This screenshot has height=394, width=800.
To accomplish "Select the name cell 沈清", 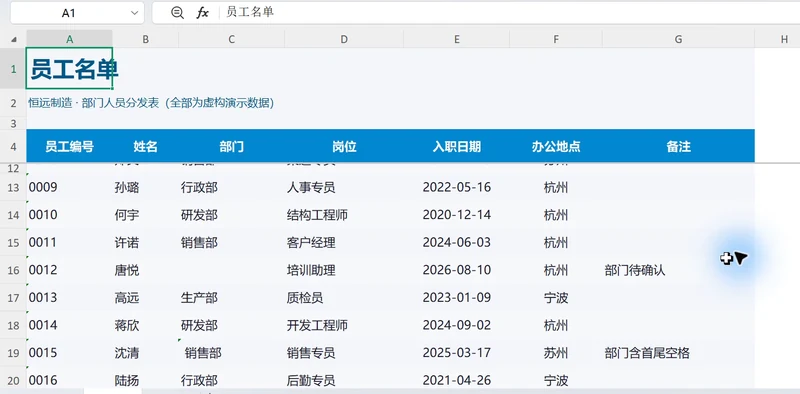I will (x=145, y=353).
